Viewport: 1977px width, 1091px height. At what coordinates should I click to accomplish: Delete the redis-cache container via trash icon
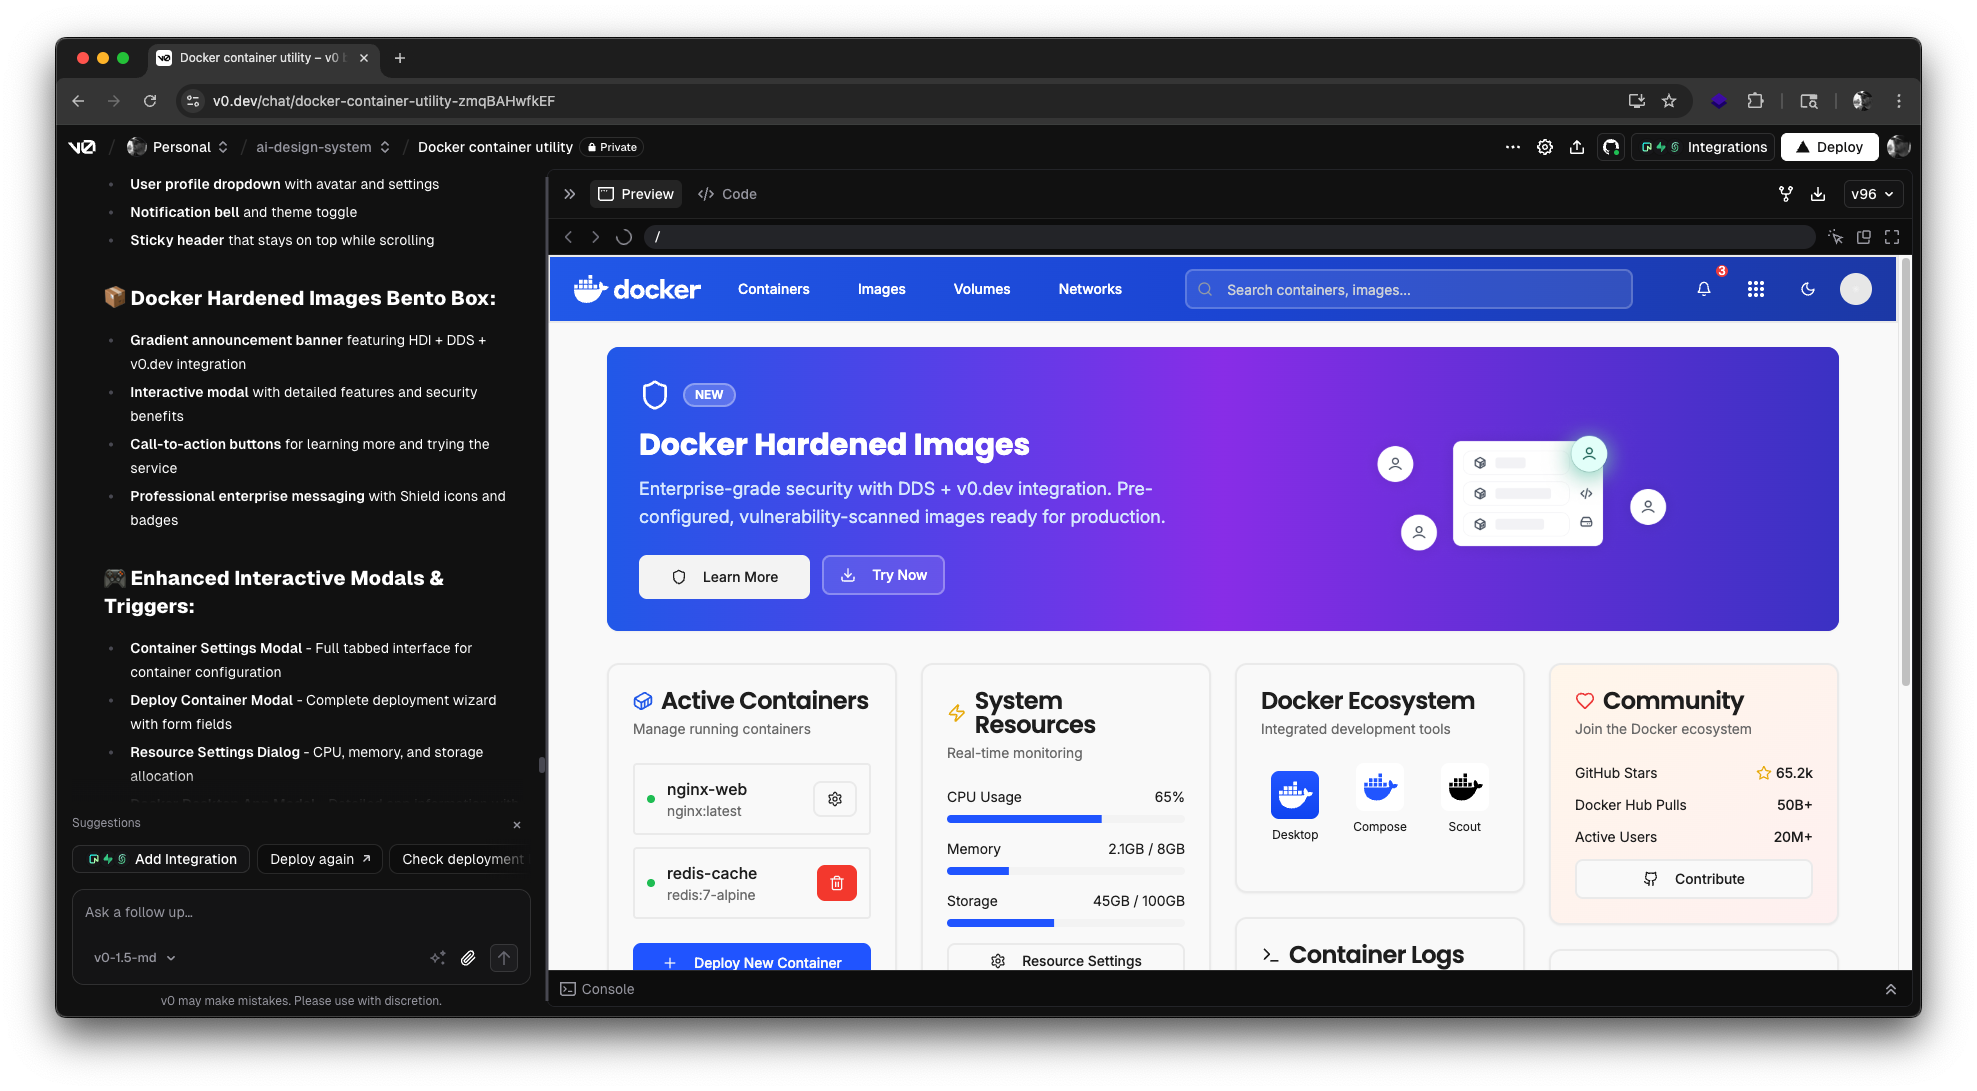tap(836, 882)
